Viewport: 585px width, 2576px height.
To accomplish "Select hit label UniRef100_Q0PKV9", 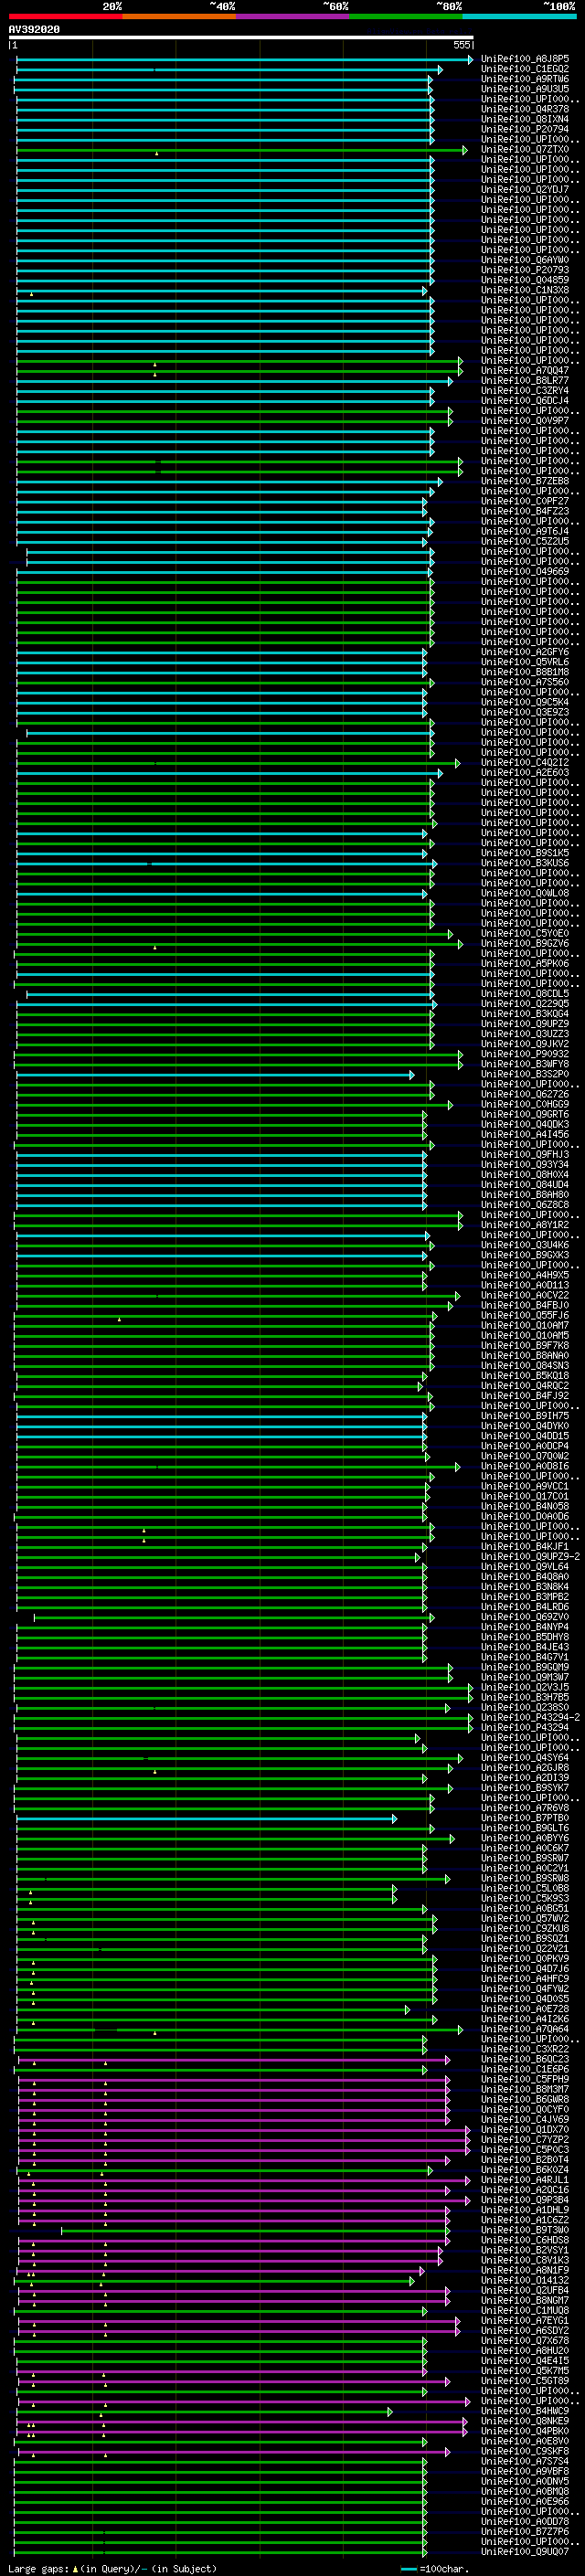I will pos(525,1958).
